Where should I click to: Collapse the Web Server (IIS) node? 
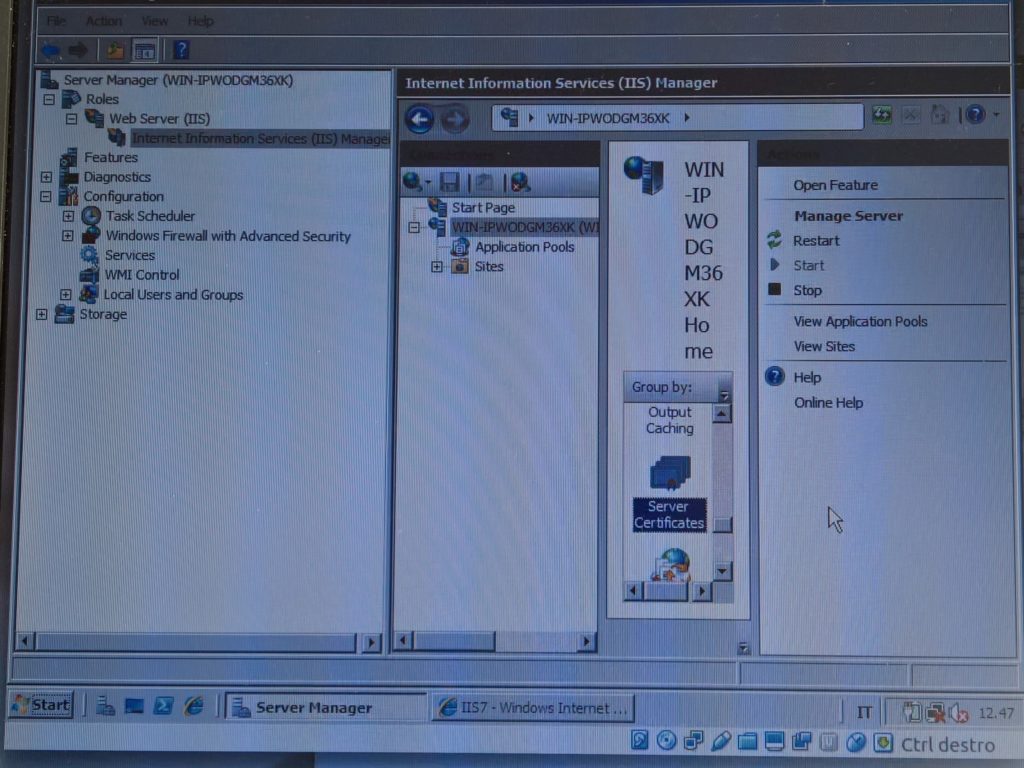(71, 119)
